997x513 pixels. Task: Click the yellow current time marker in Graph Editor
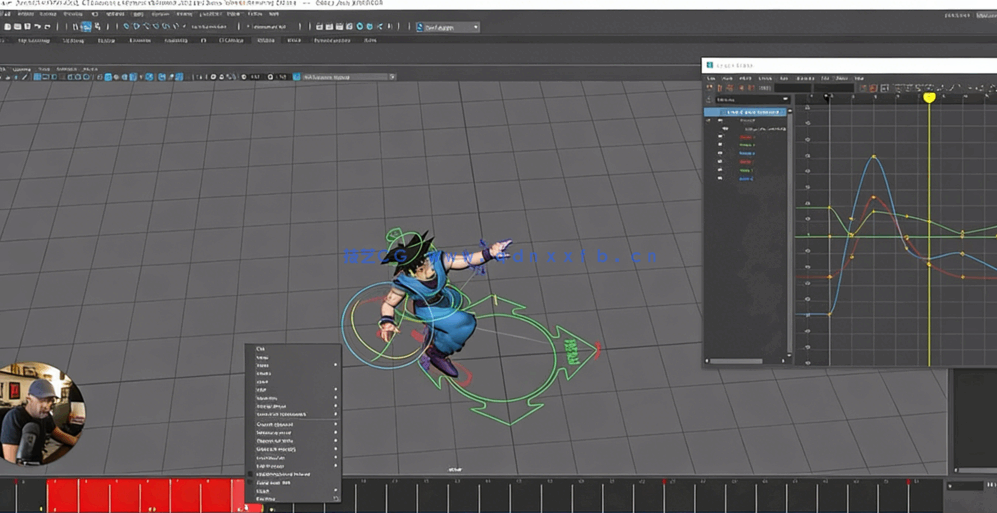(x=929, y=97)
